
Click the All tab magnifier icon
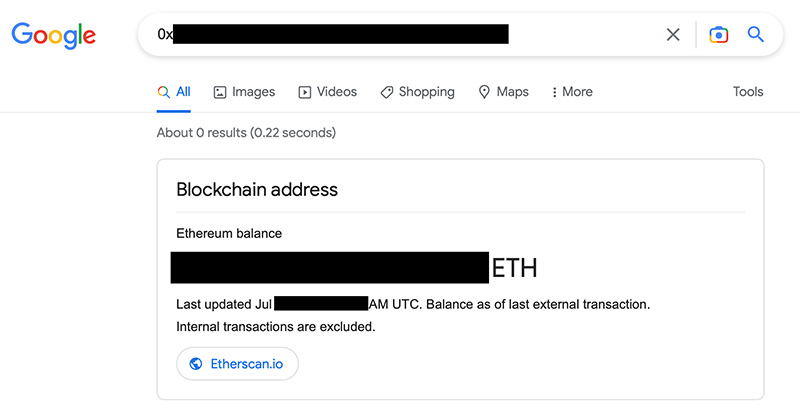point(163,92)
